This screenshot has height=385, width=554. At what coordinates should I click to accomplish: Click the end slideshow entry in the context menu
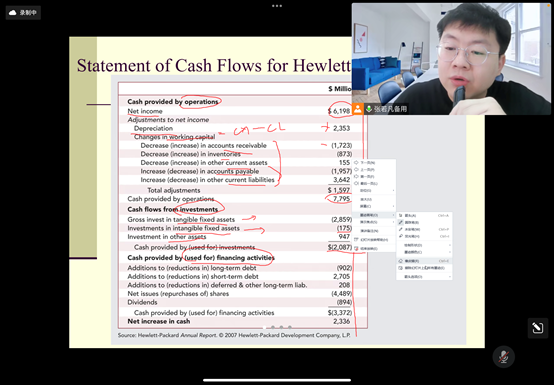[x=374, y=249]
